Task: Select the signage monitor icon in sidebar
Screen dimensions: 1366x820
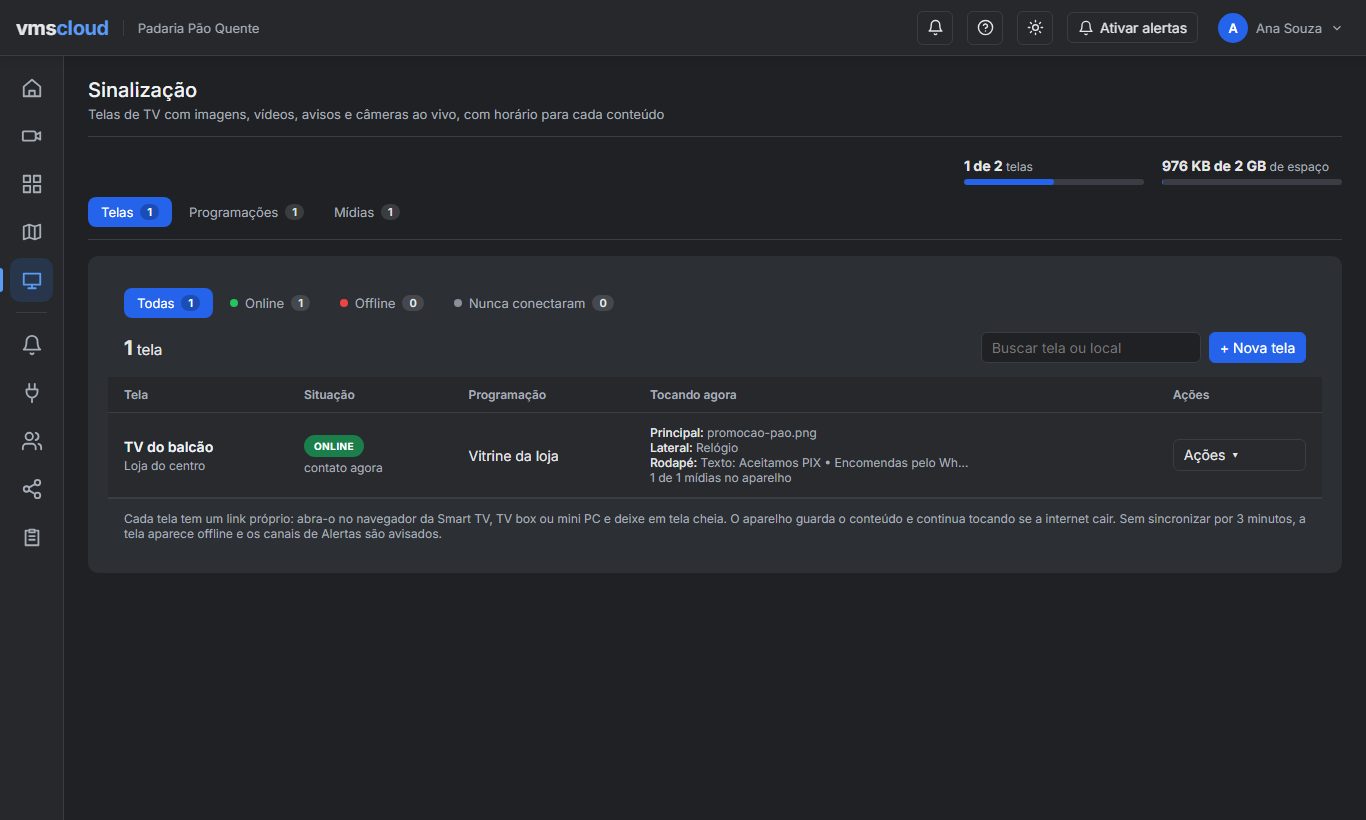Action: (32, 281)
